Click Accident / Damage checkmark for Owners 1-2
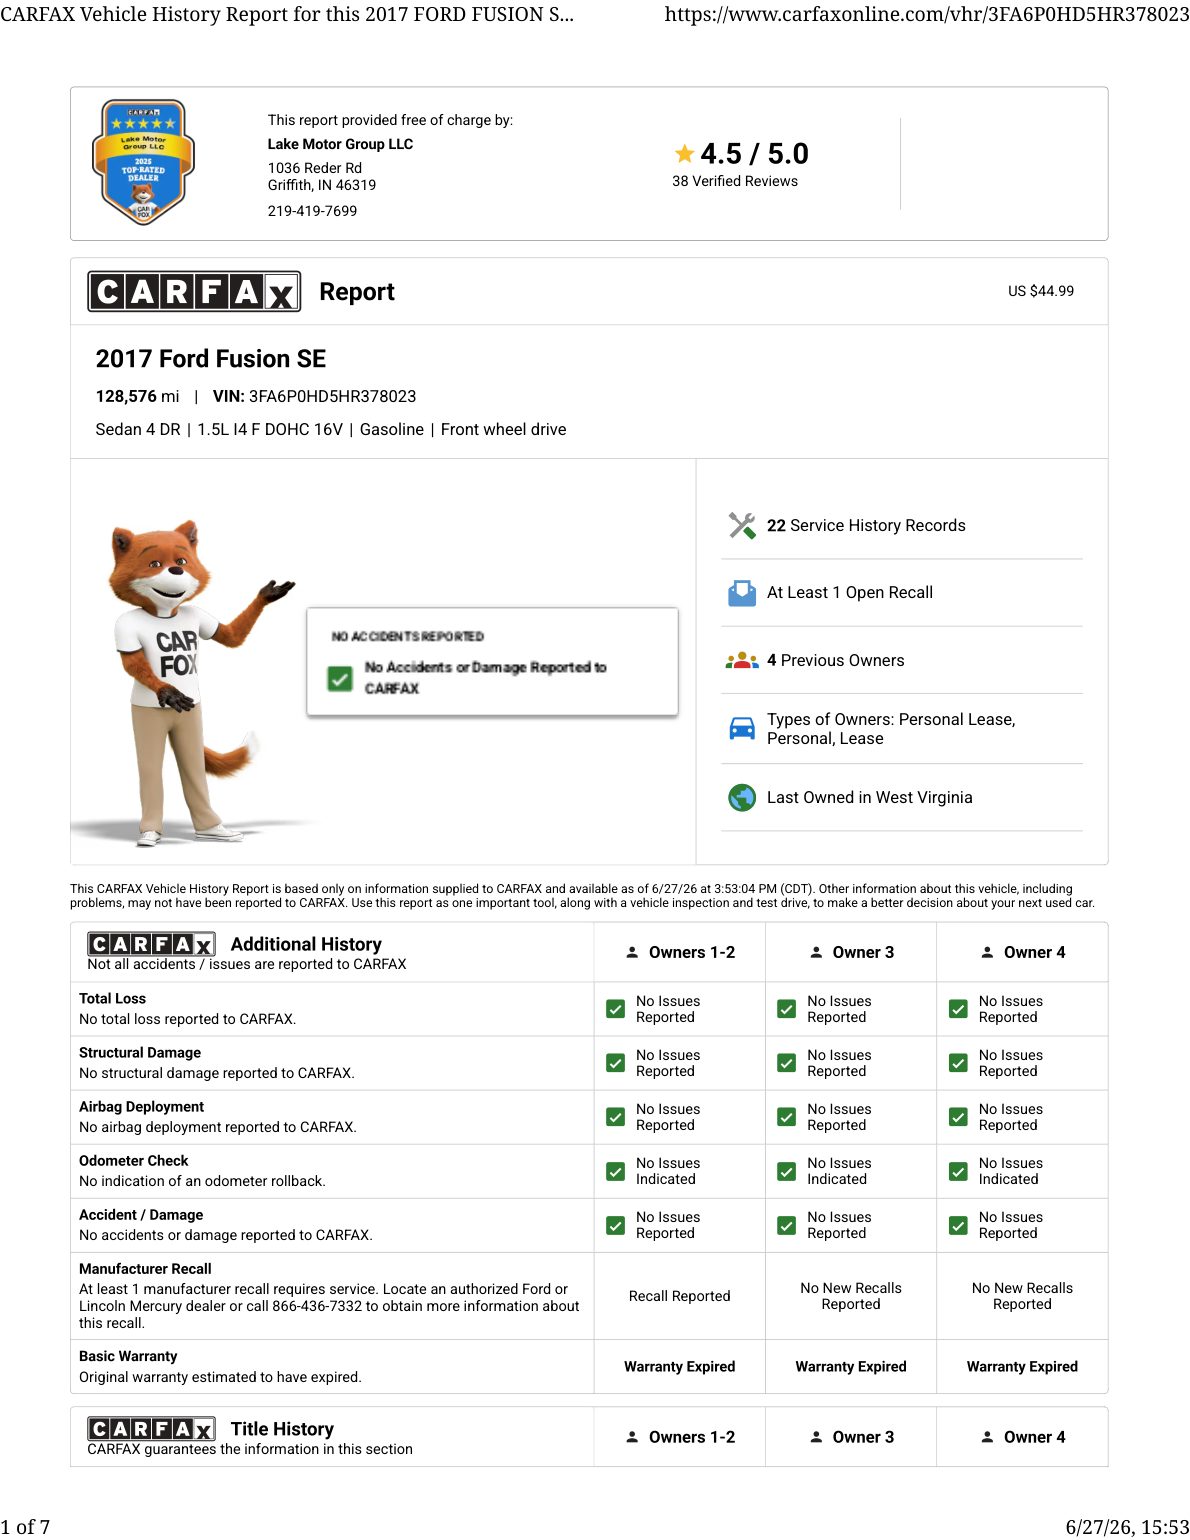 (x=616, y=1225)
